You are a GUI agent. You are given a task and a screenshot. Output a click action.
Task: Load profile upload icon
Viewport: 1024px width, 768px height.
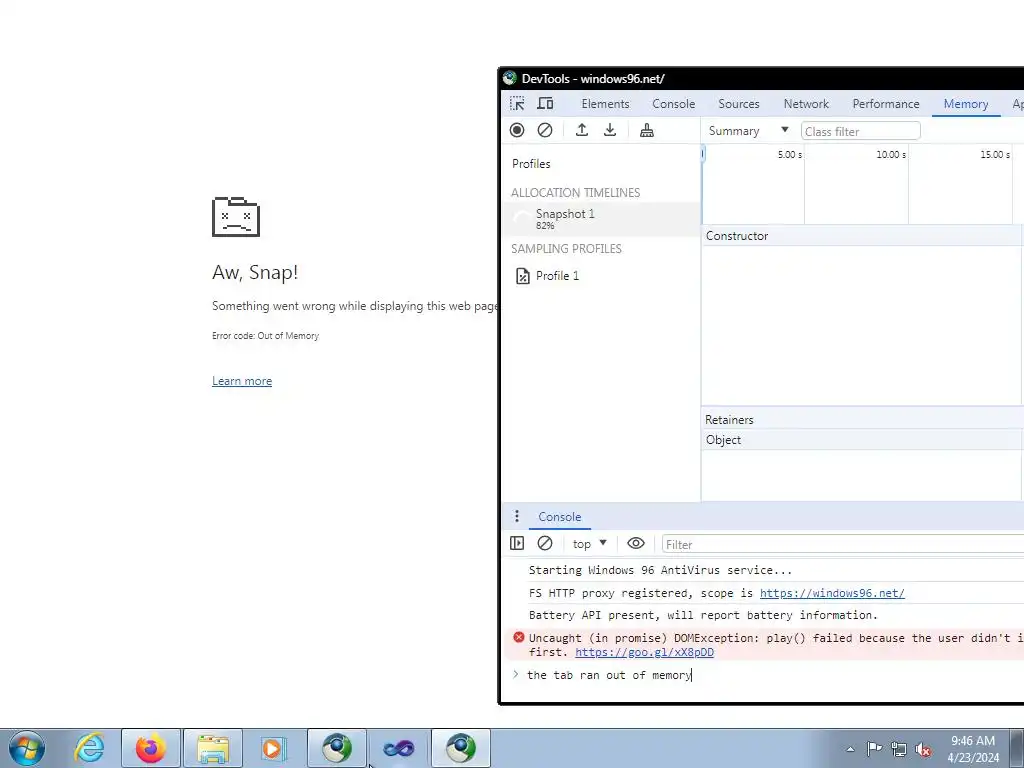tap(581, 130)
